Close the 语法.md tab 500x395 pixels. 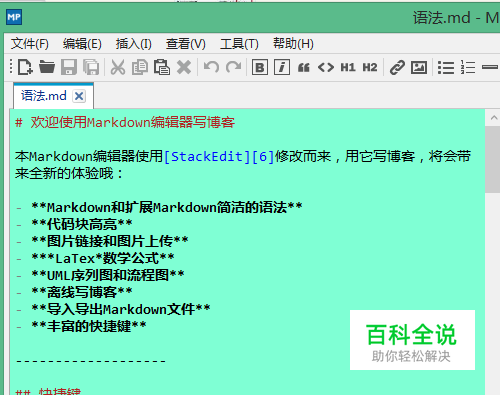[x=79, y=96]
